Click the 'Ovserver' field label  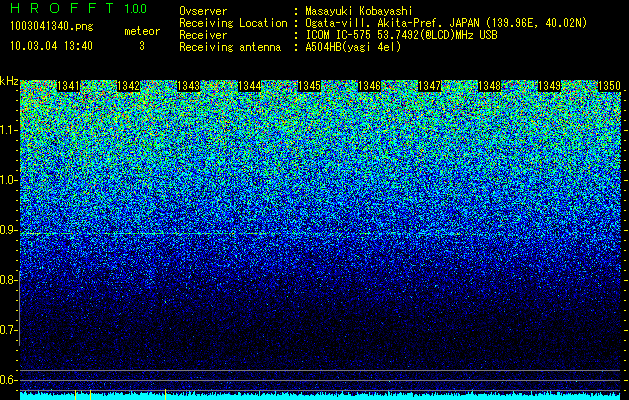pyautogui.click(x=203, y=11)
